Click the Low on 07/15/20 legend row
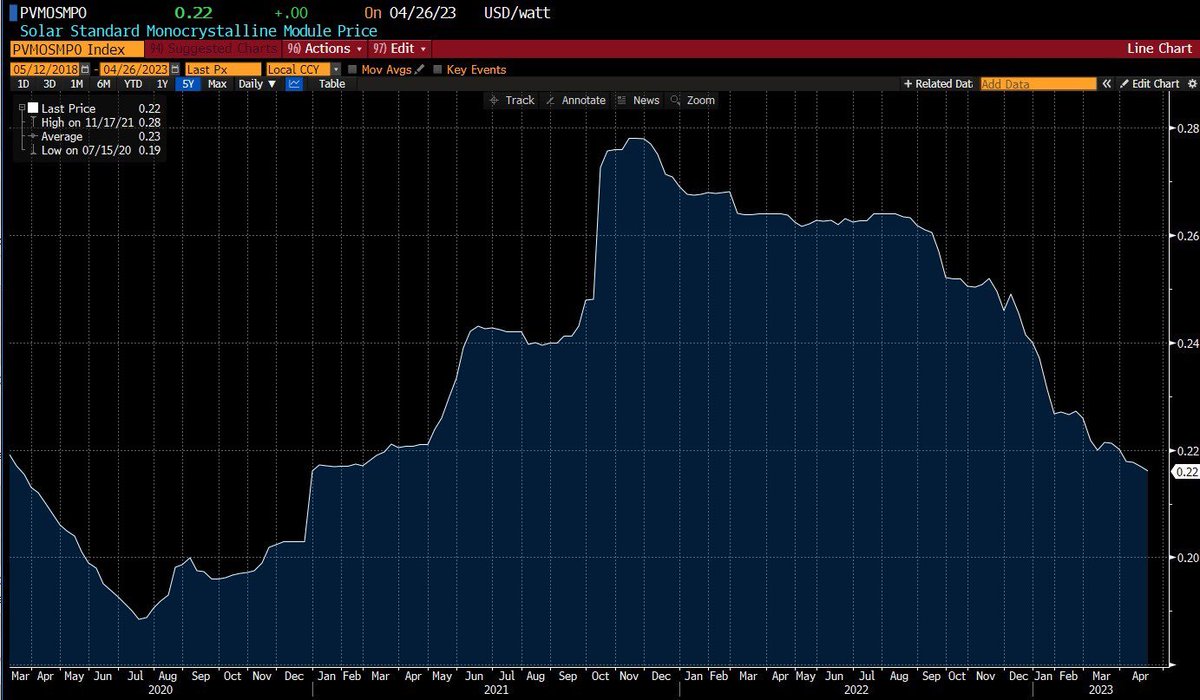1200x700 pixels. pyautogui.click(x=95, y=150)
